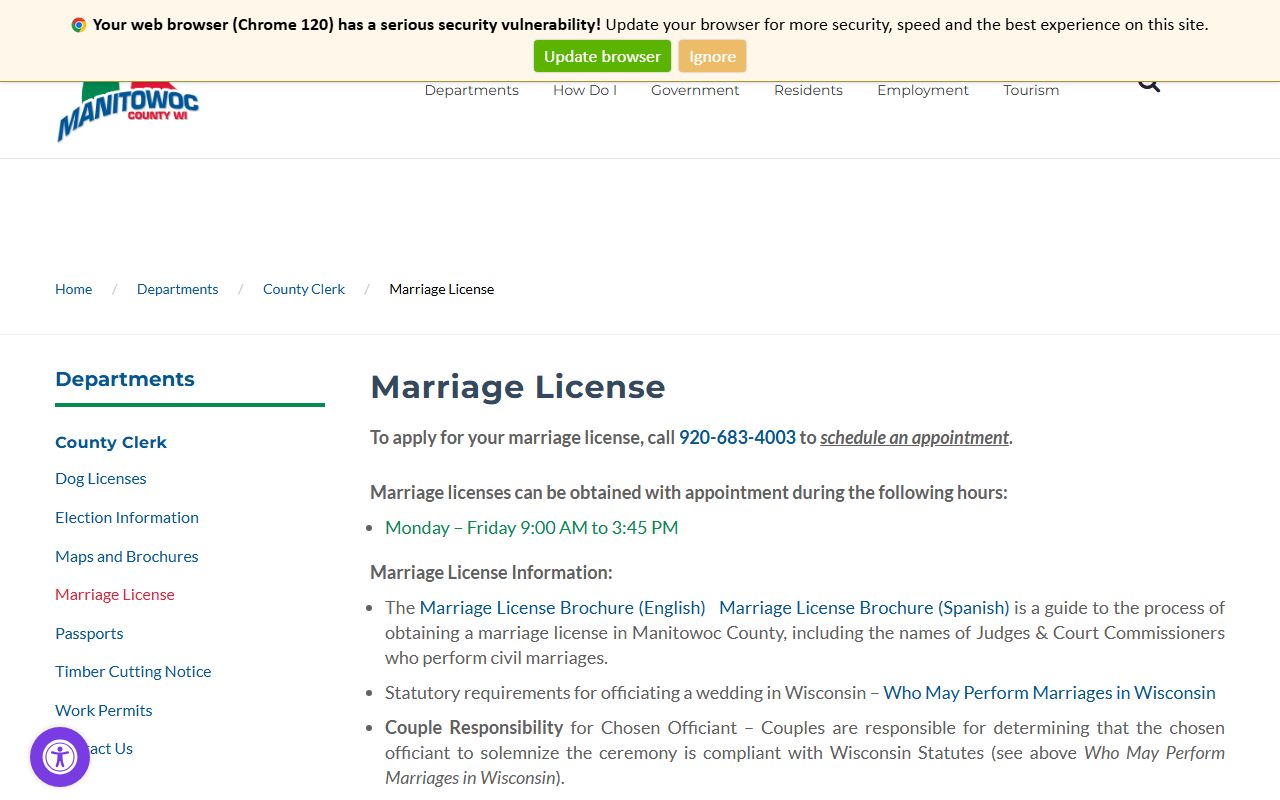Open Work Permits sidebar link
The width and height of the screenshot is (1280, 800).
coord(104,710)
